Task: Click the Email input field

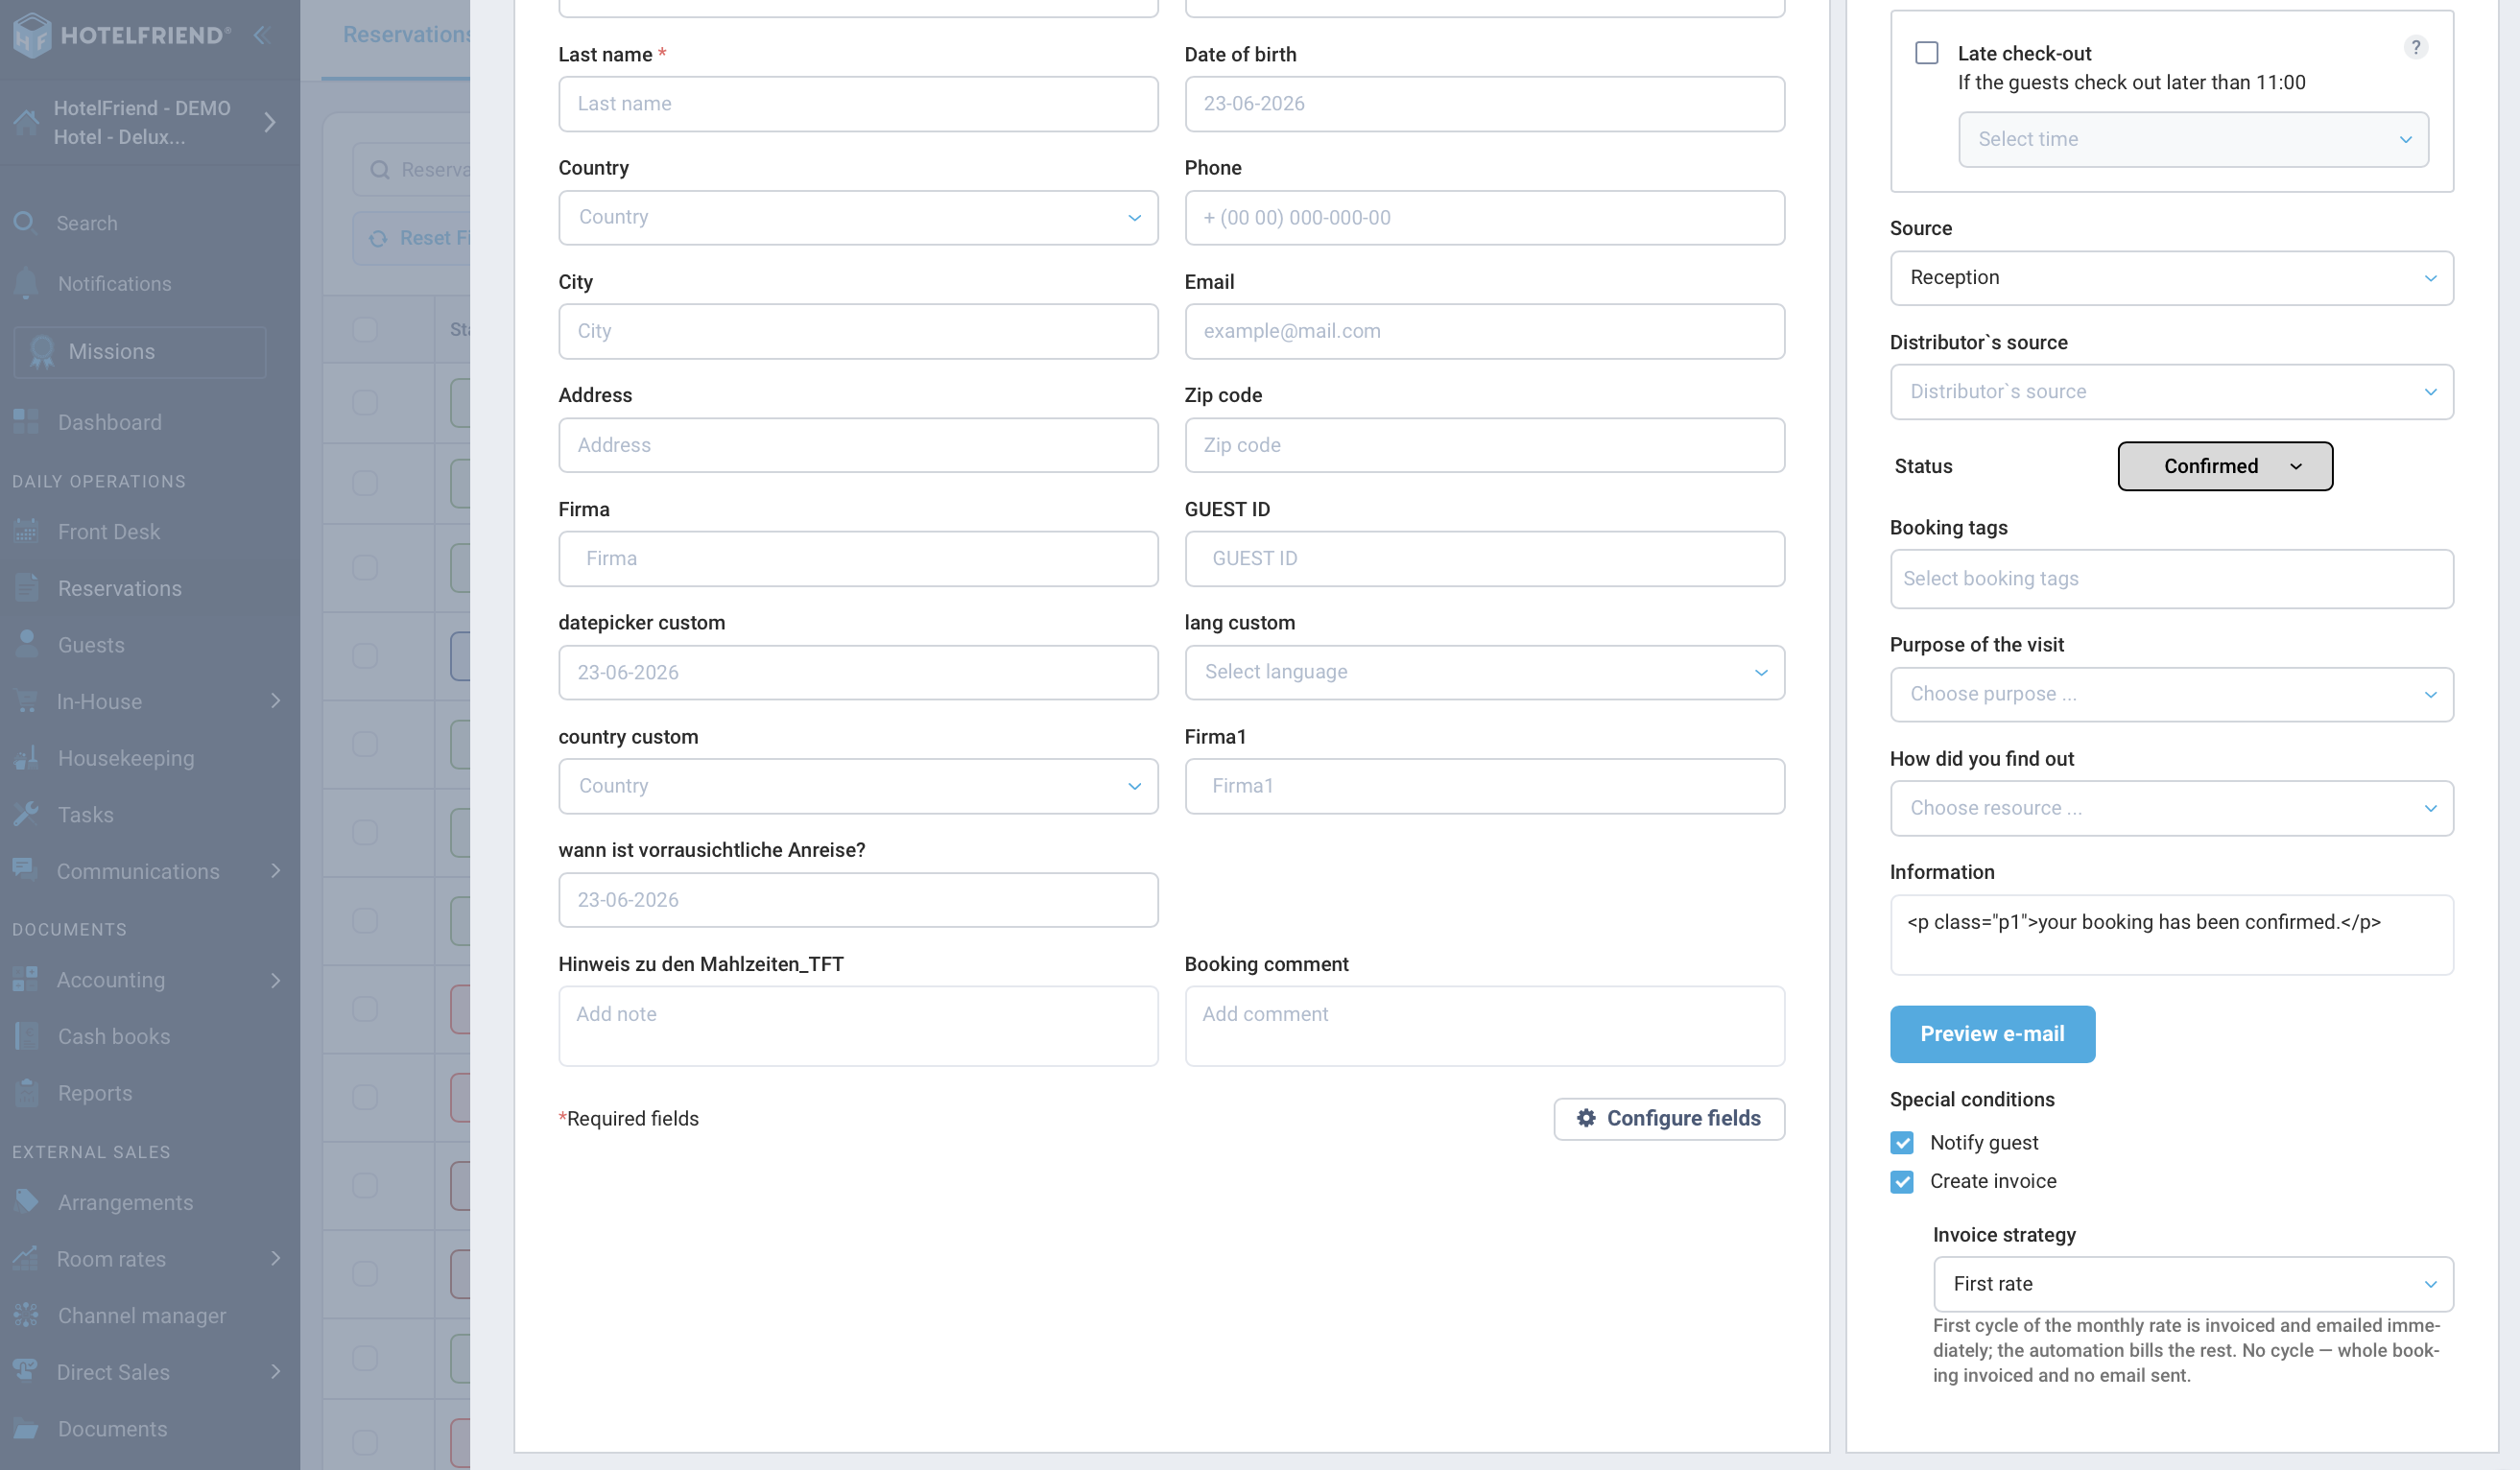Action: click(1484, 331)
